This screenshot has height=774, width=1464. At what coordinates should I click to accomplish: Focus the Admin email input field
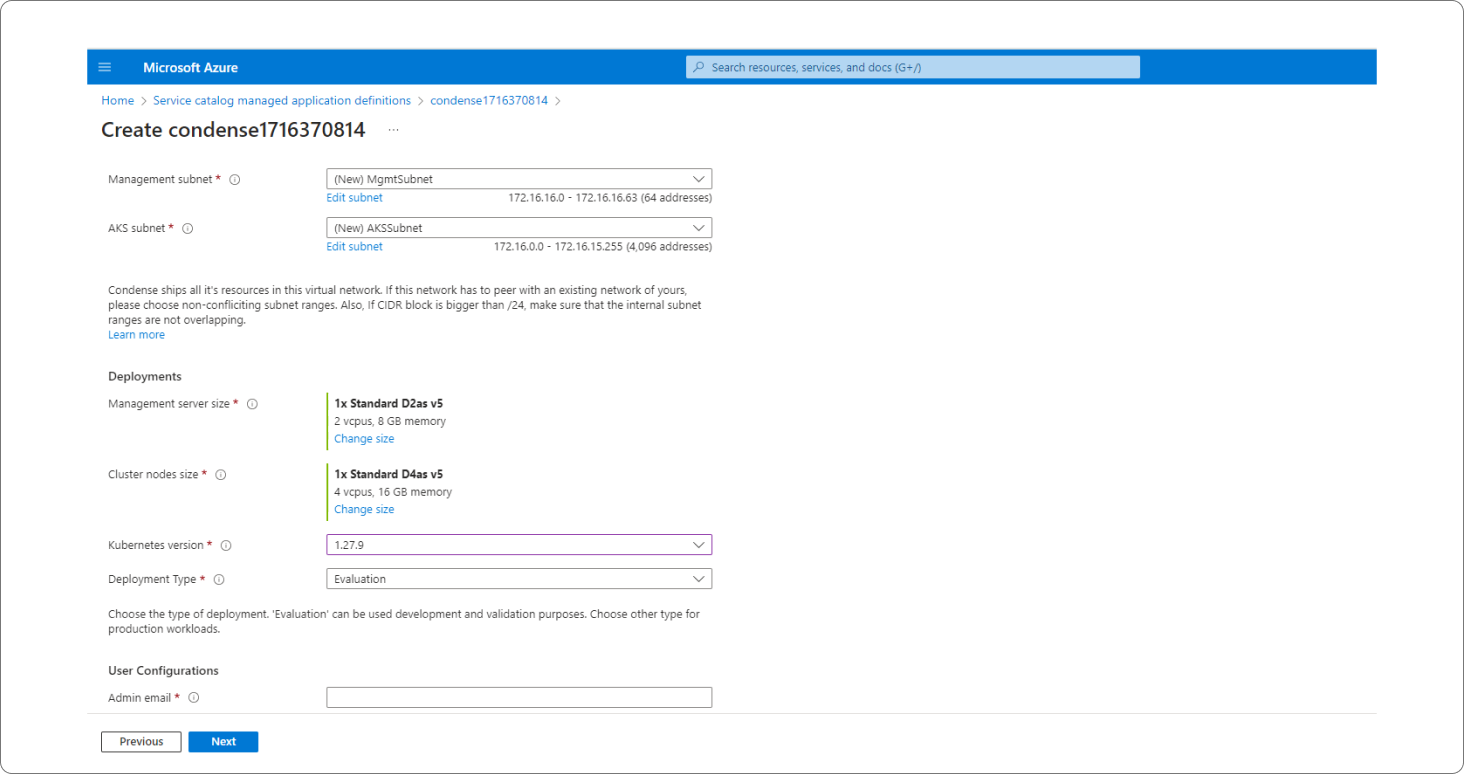tap(518, 698)
